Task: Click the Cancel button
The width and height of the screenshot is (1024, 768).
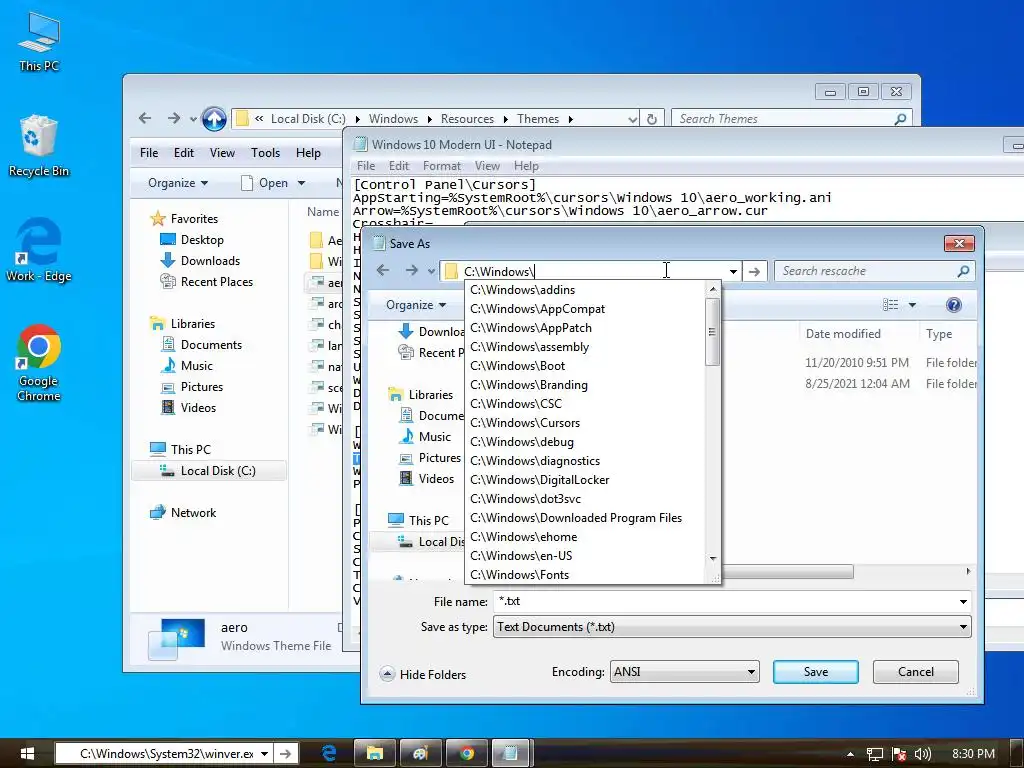Action: pyautogui.click(x=916, y=672)
